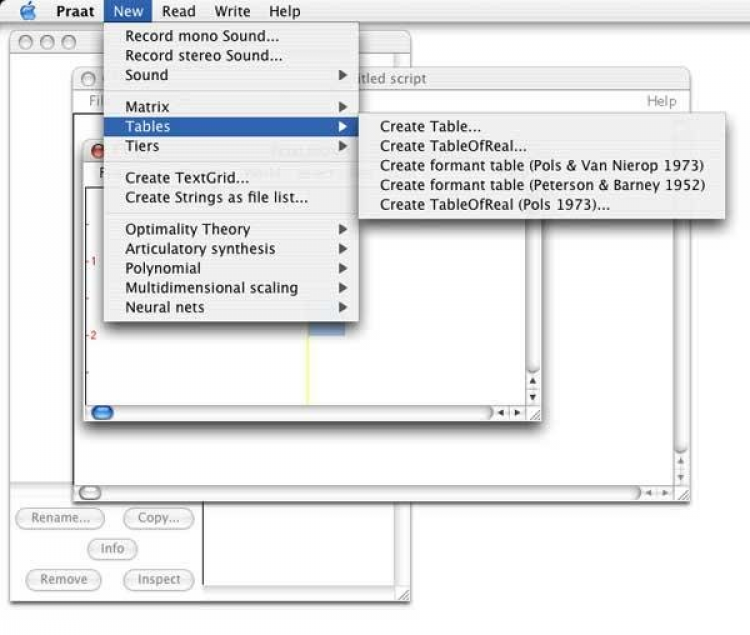Click the Copy... button
This screenshot has height=635, width=750.
pyautogui.click(x=159, y=518)
